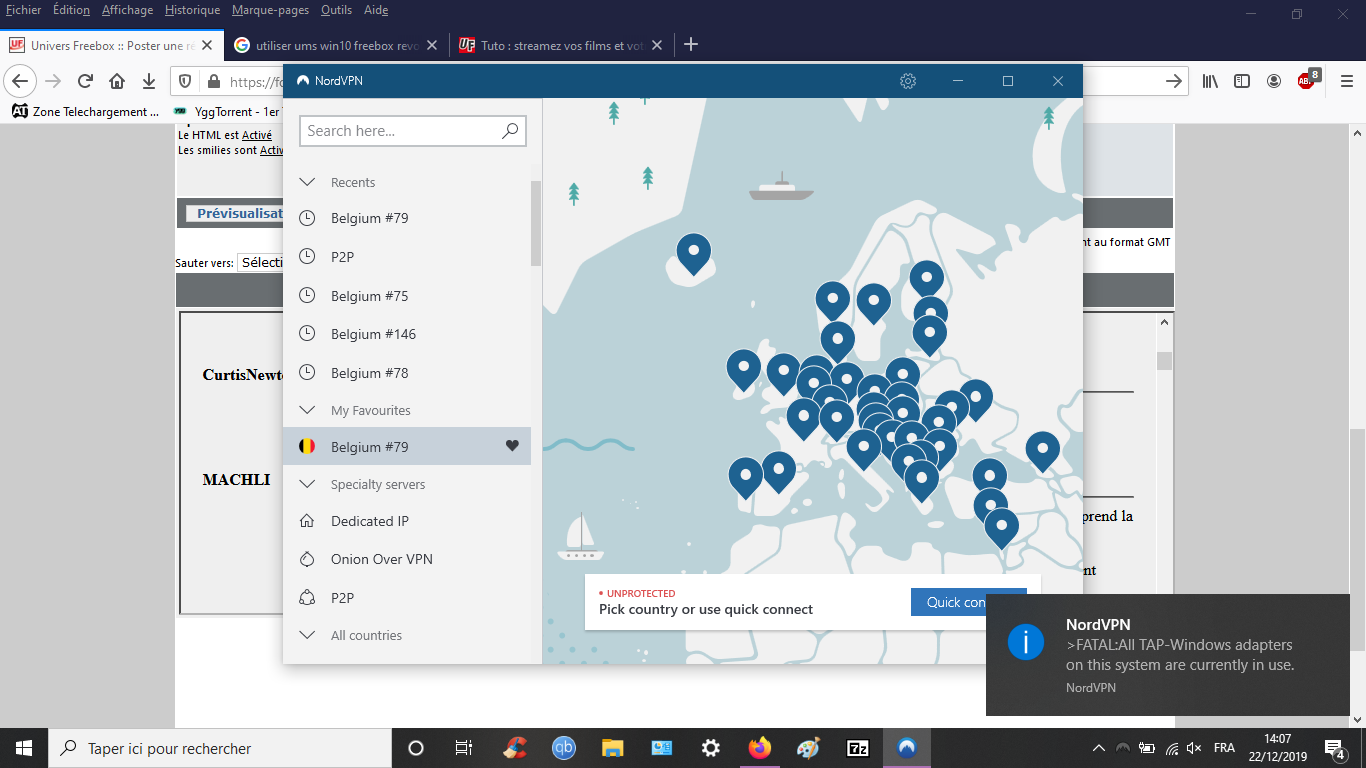This screenshot has height=768, width=1366.
Task: Click the search magnifier icon in NordVPN
Action: (510, 131)
